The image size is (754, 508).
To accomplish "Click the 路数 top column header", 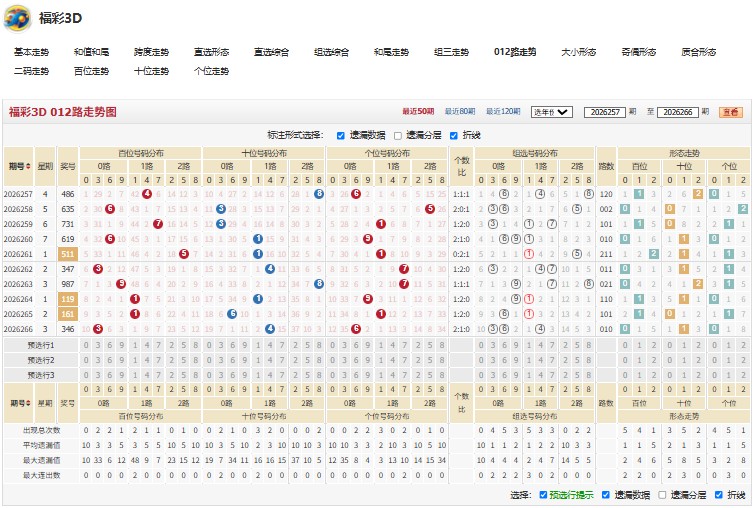I will point(606,166).
